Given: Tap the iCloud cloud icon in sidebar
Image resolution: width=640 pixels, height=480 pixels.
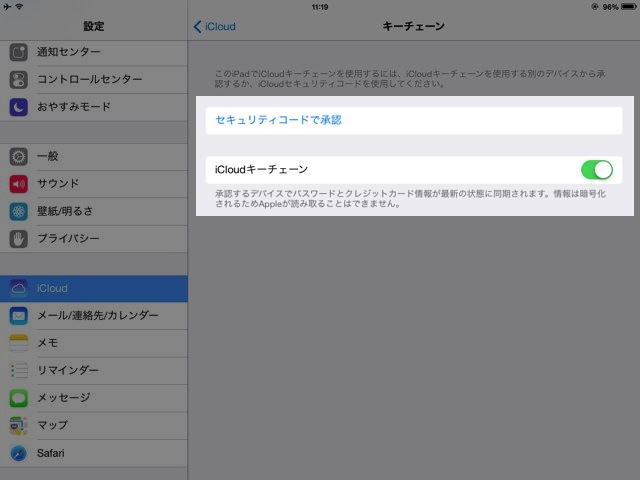Looking at the screenshot, I should tap(18, 289).
